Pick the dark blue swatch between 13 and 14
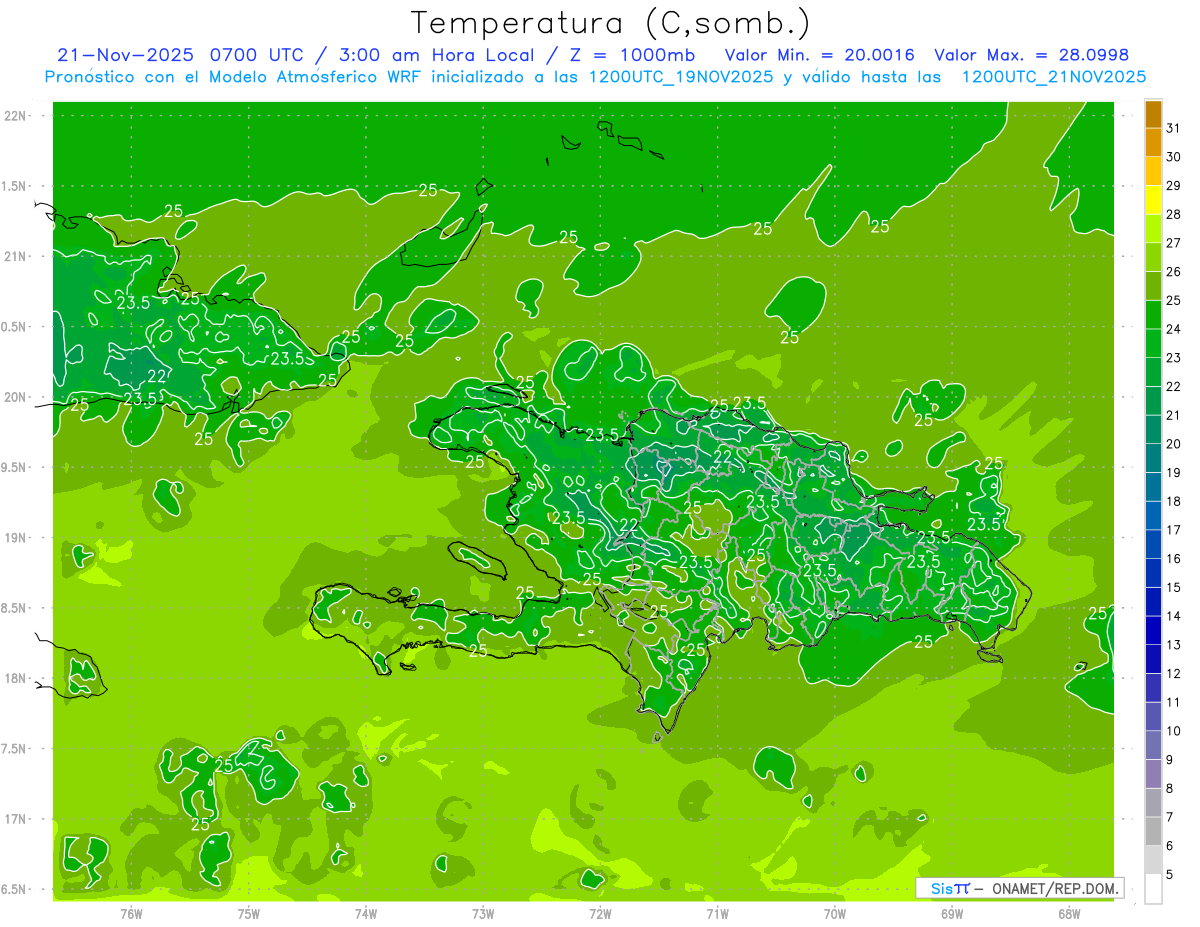 click(x=1153, y=630)
